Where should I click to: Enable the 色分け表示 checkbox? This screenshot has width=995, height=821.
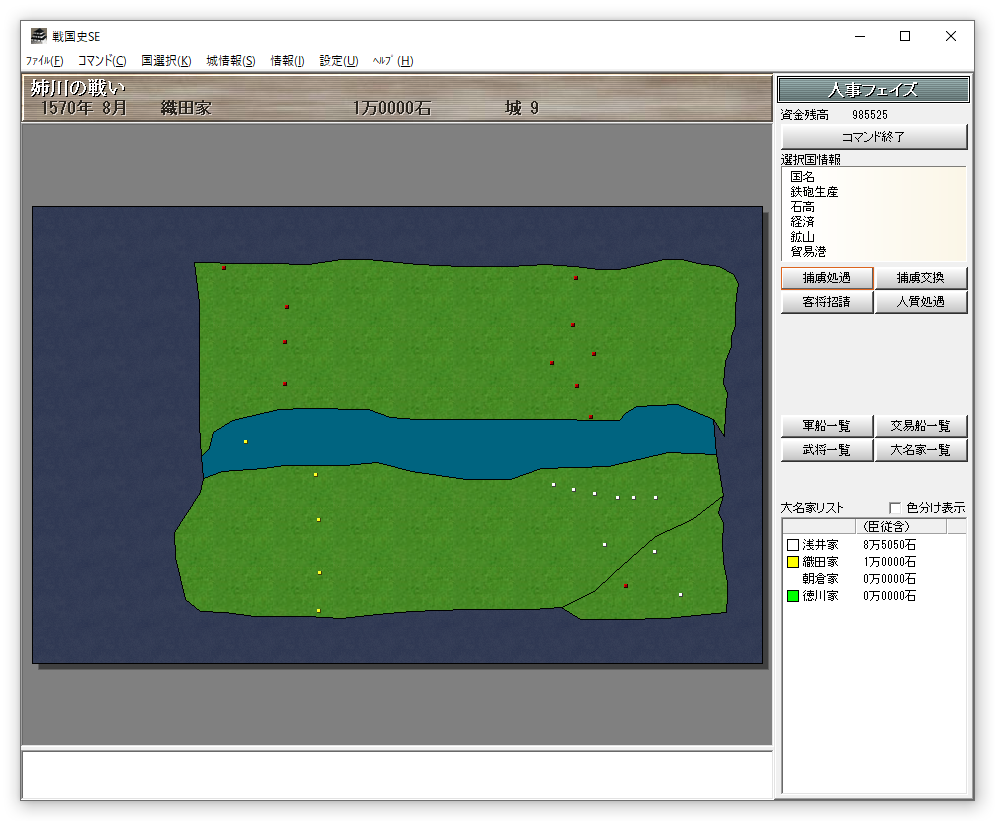click(x=895, y=508)
